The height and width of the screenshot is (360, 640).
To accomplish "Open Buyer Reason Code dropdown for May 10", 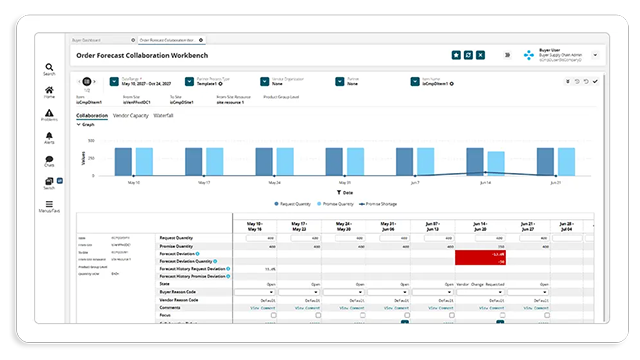I will coord(254,292).
